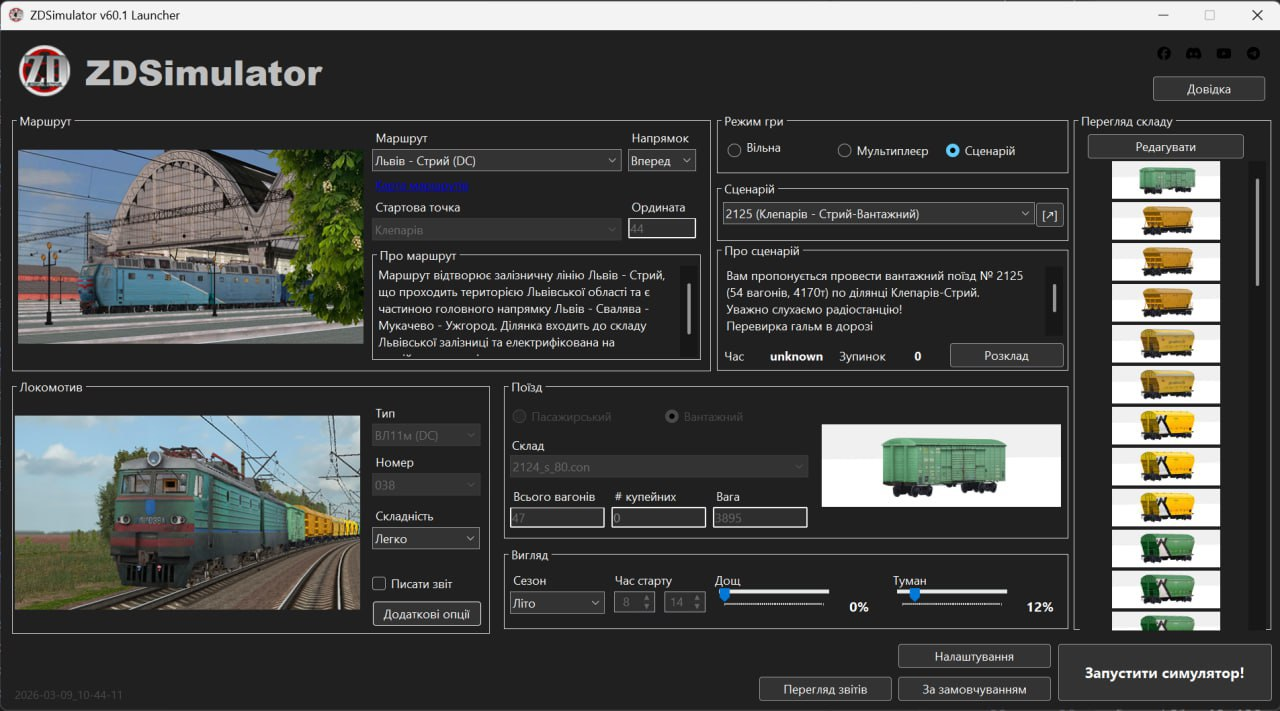Enable the Писати звіт checkbox
1280x711 pixels.
tap(379, 584)
